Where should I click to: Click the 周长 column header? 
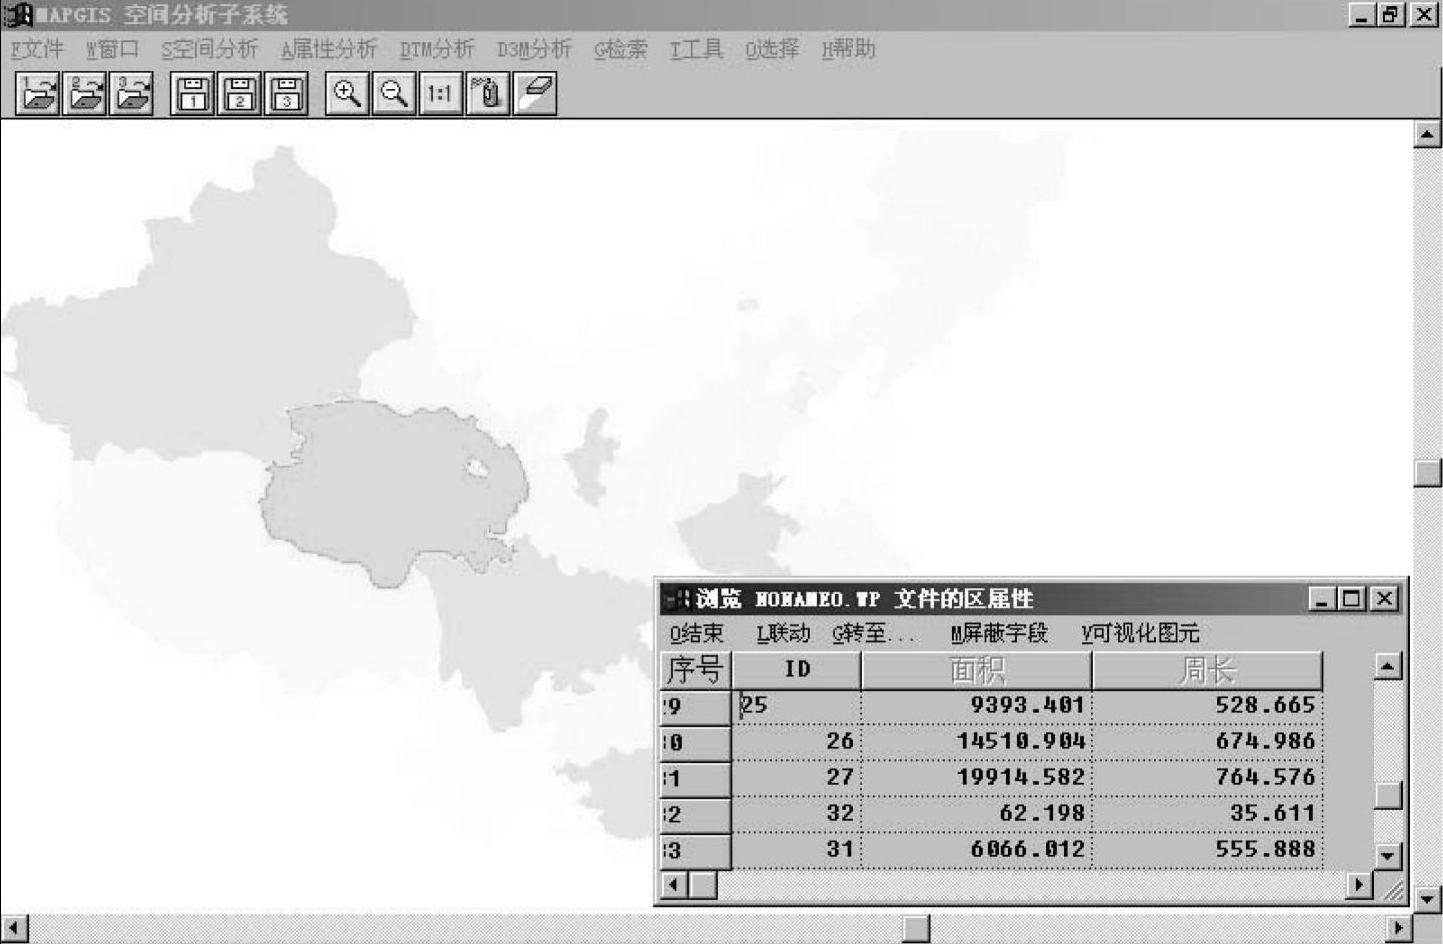click(x=1207, y=670)
